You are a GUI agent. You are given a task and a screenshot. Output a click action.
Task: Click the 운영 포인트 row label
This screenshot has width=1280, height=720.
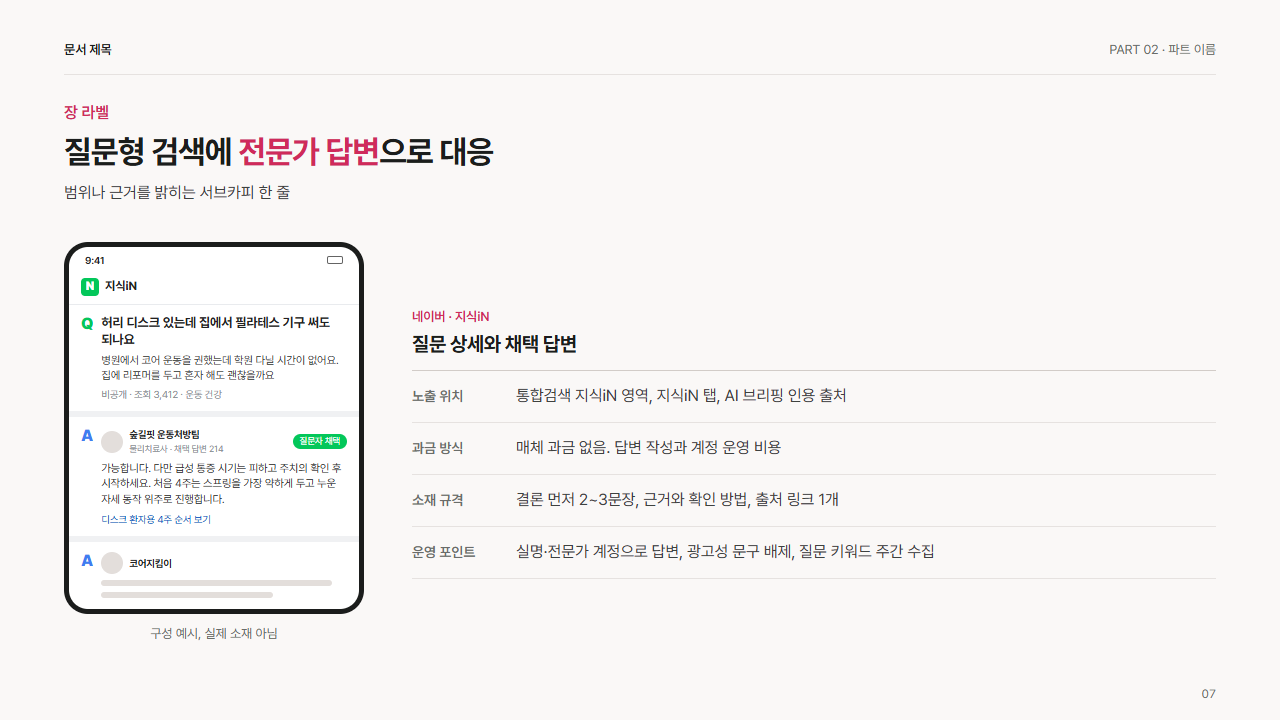coord(443,552)
